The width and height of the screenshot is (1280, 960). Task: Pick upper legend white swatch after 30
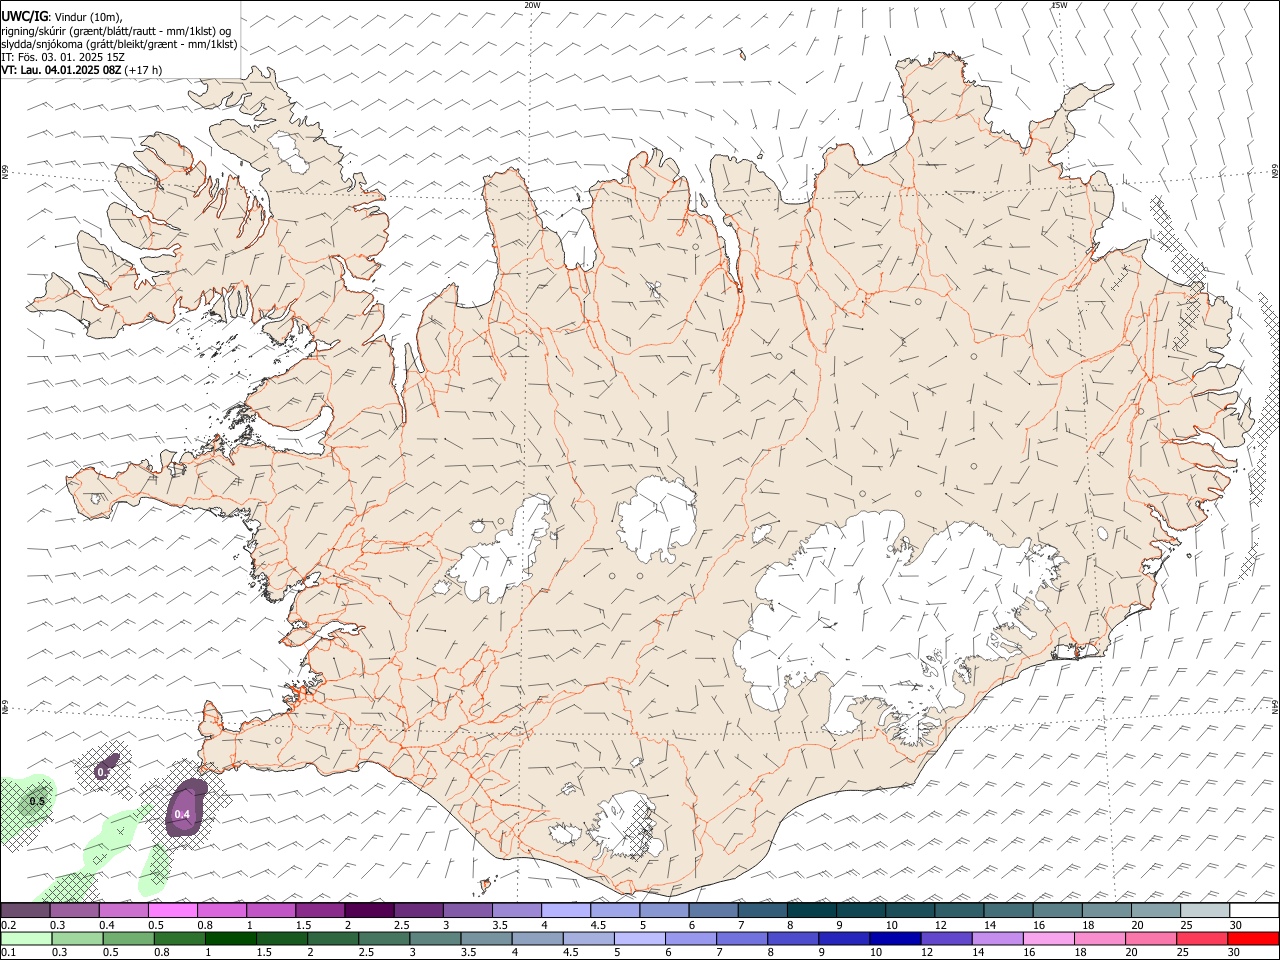[x=1254, y=910]
